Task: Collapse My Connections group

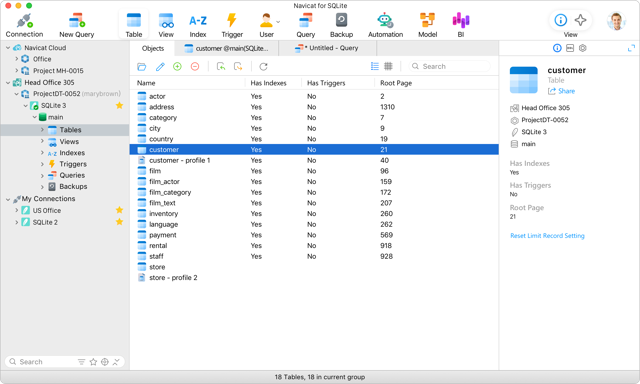Action: [8, 199]
